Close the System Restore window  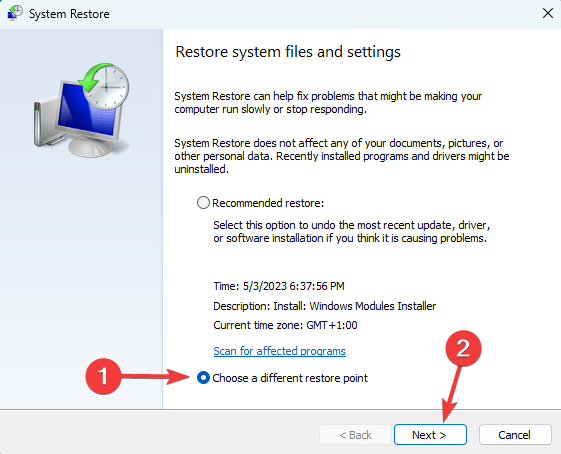547,14
